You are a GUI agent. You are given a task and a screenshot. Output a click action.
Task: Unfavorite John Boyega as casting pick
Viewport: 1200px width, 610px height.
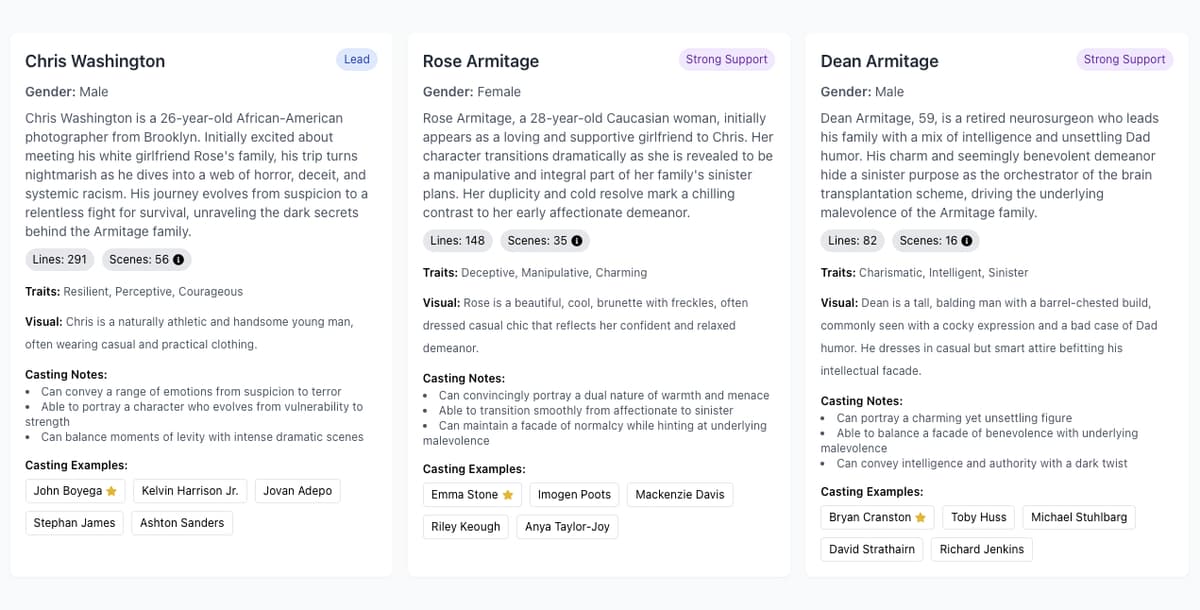(x=112, y=490)
